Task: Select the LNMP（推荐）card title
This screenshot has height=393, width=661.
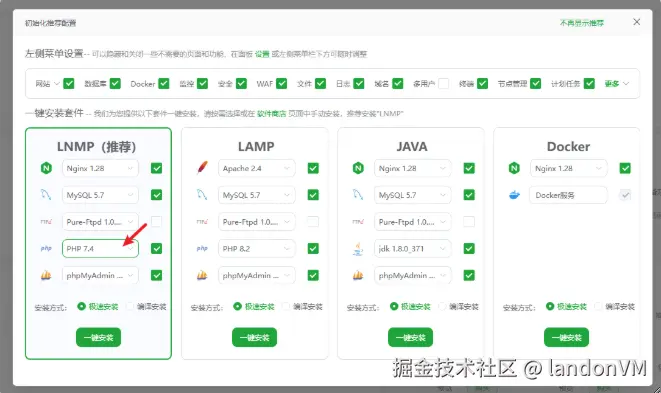Action: click(x=97, y=147)
